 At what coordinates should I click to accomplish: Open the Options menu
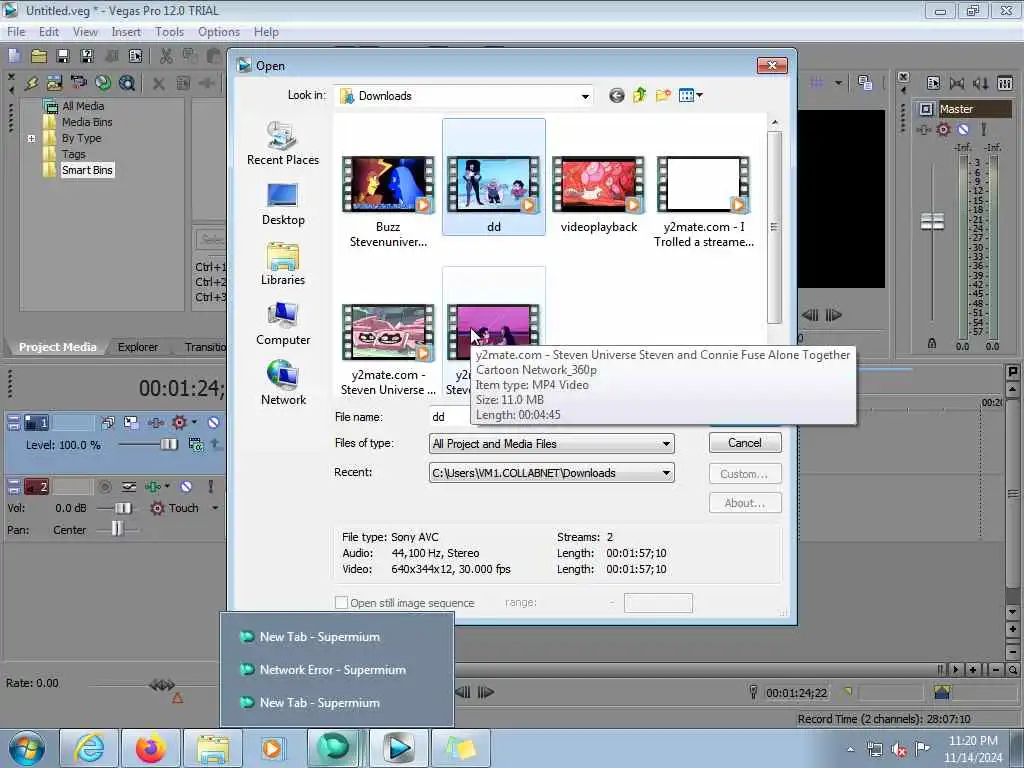point(219,32)
